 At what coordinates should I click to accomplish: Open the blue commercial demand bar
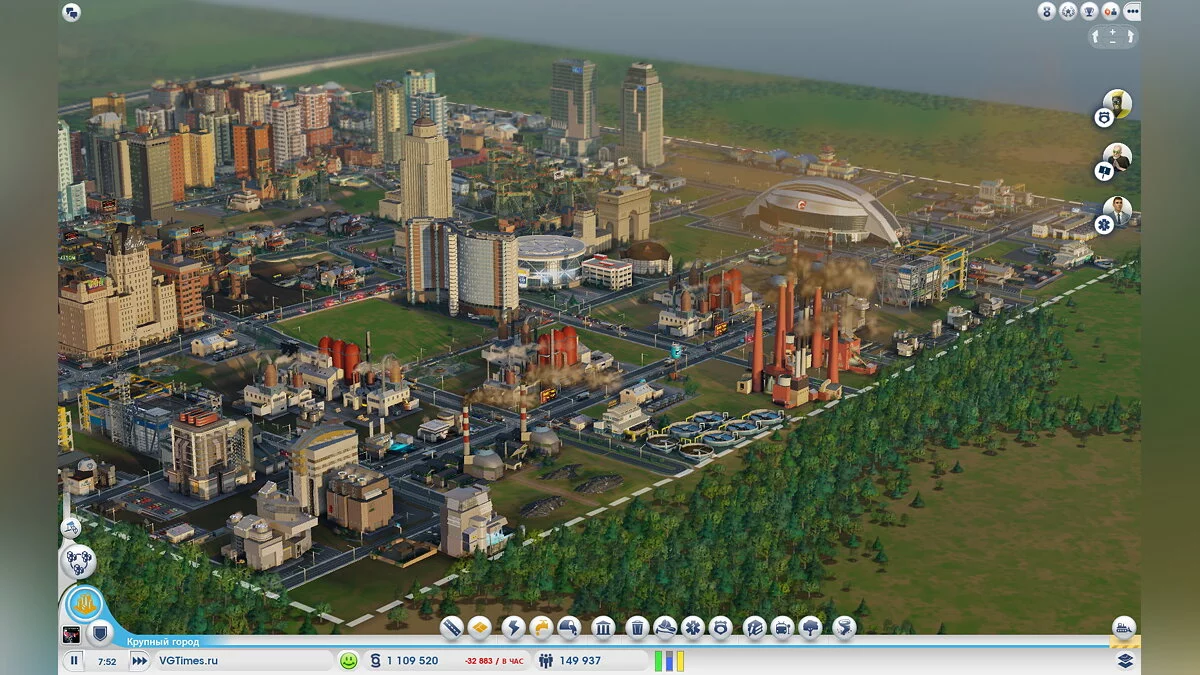pos(669,663)
